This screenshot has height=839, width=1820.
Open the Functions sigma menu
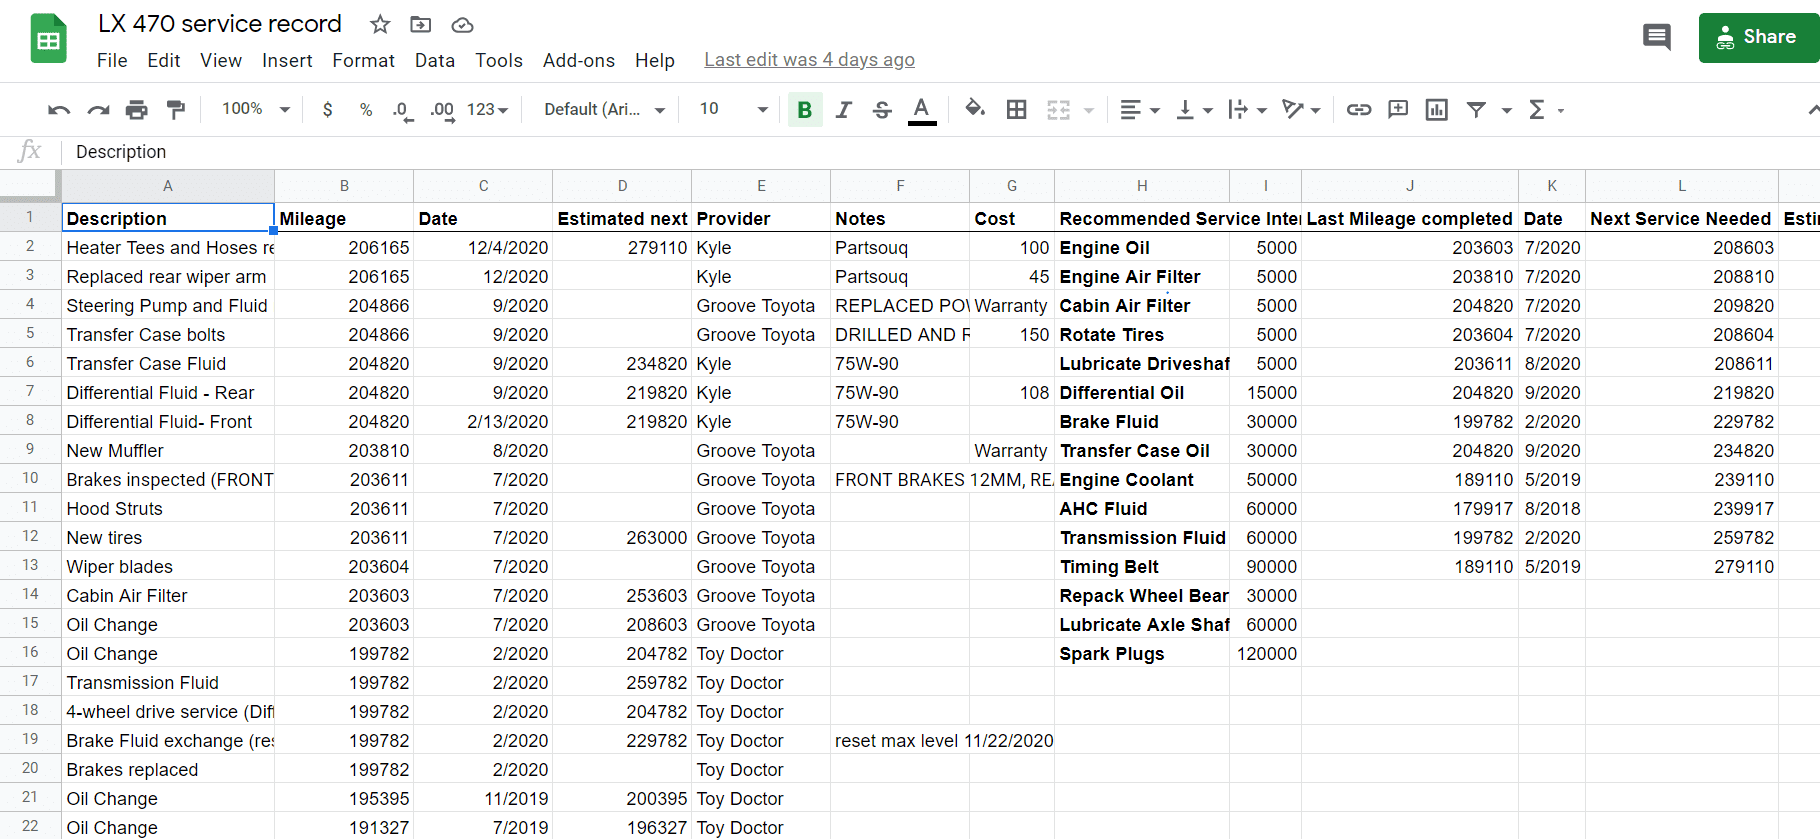1545,110
